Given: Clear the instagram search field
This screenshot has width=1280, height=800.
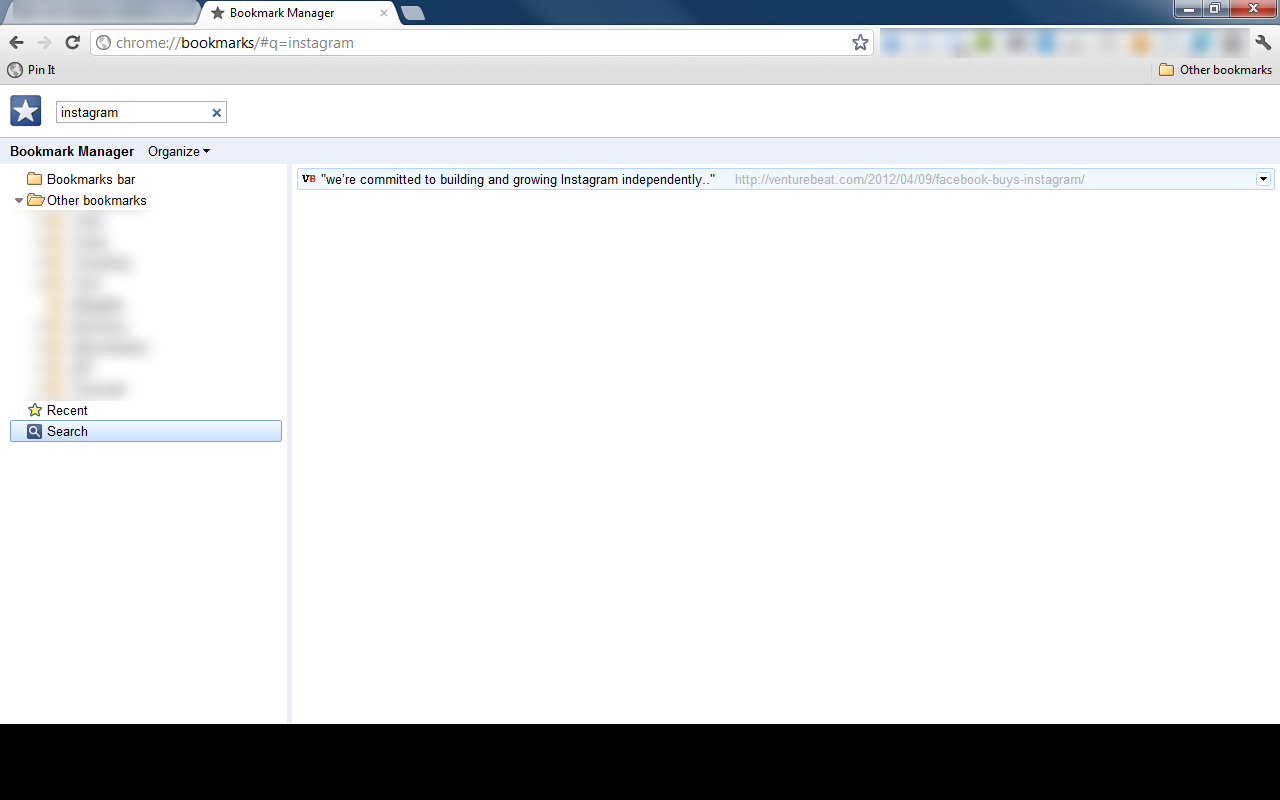Looking at the screenshot, I should click(x=216, y=113).
